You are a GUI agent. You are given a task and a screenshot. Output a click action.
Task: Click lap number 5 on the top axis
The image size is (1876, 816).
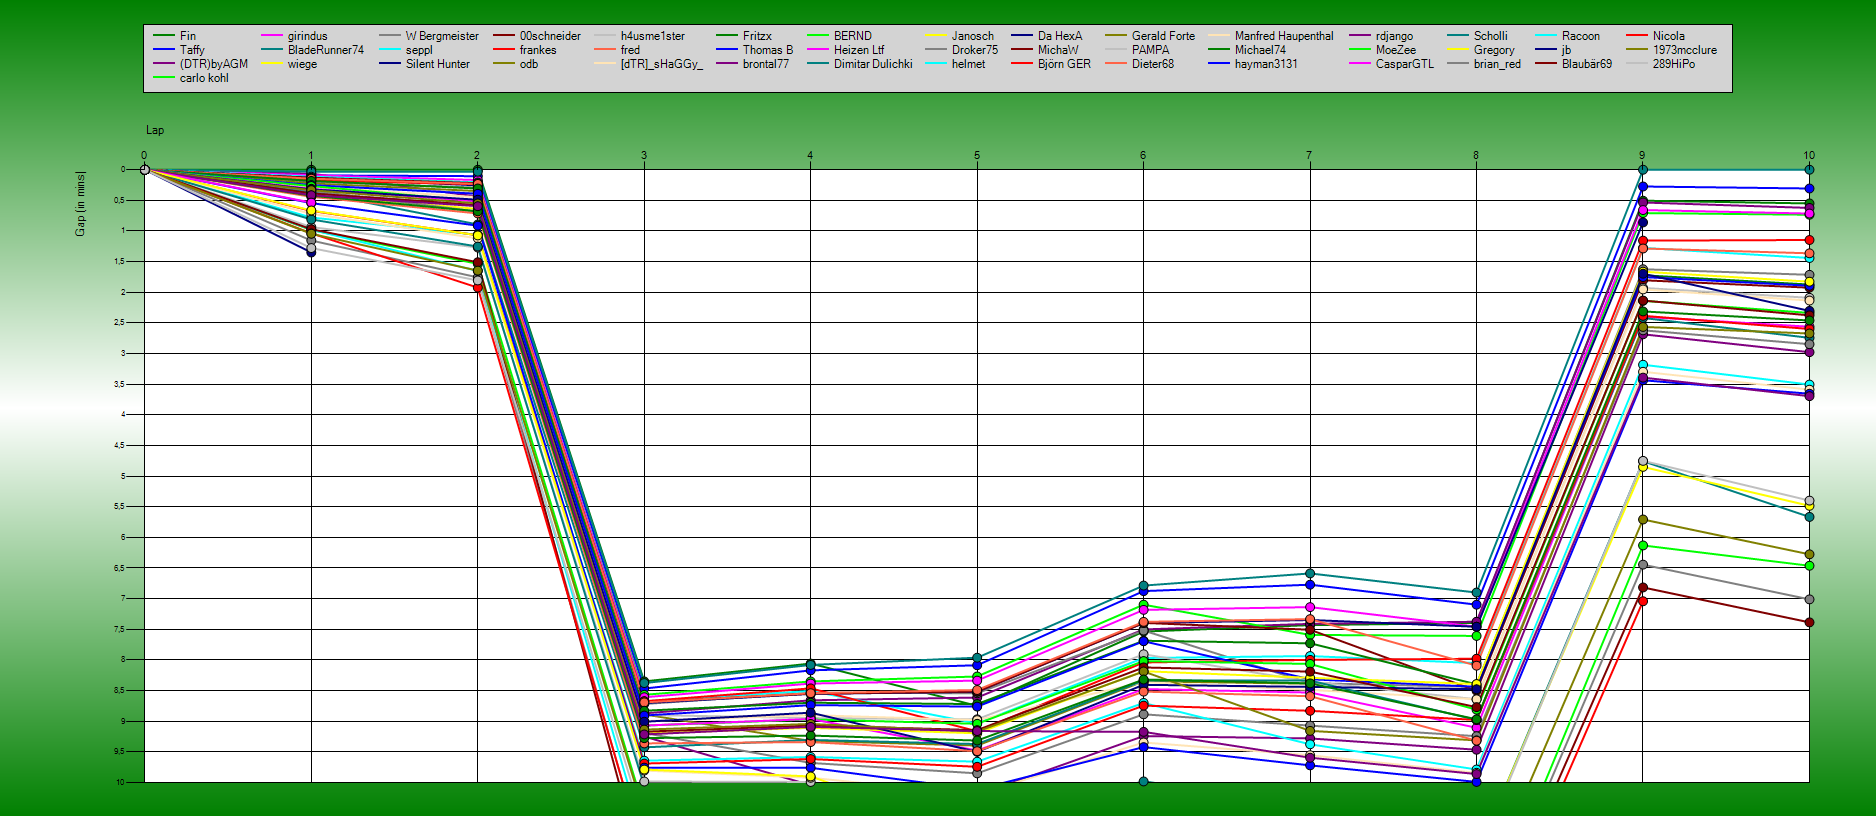[x=977, y=155]
